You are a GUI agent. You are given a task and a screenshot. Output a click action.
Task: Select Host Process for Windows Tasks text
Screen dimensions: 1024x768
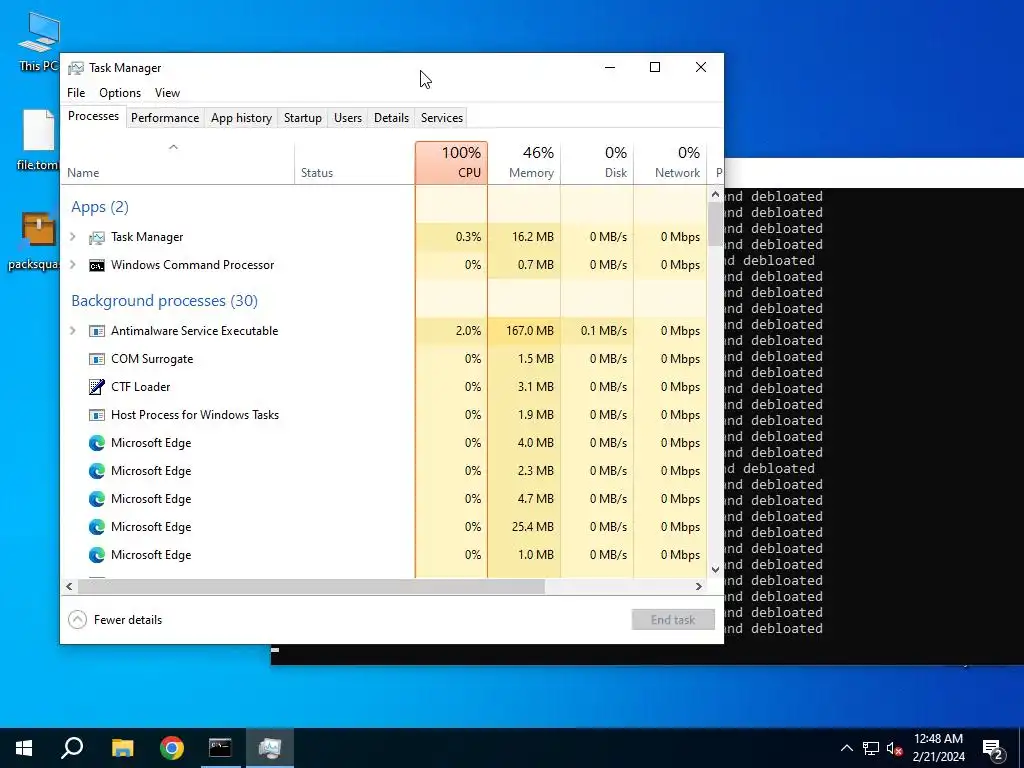click(x=195, y=415)
